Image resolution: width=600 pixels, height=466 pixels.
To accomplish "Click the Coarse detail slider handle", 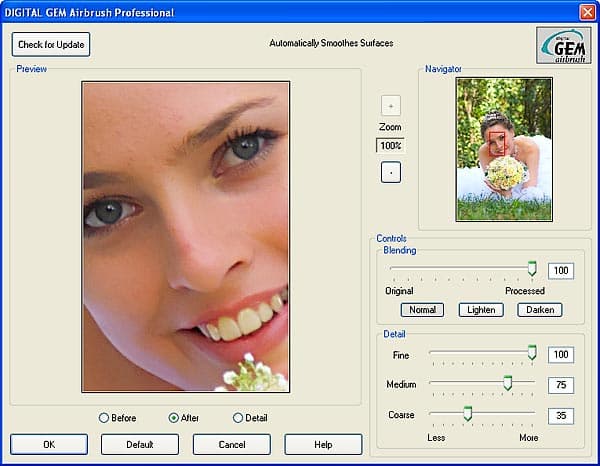I will 468,414.
